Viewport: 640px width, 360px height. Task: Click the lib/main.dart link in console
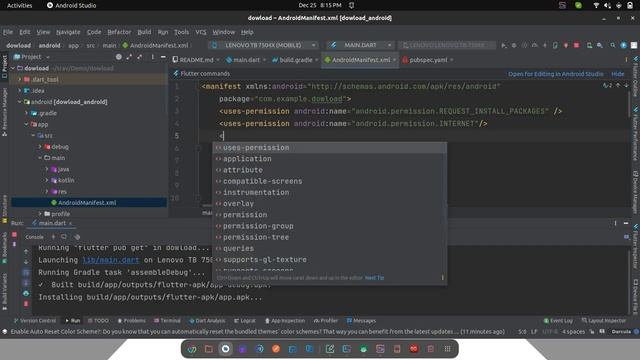point(111,260)
